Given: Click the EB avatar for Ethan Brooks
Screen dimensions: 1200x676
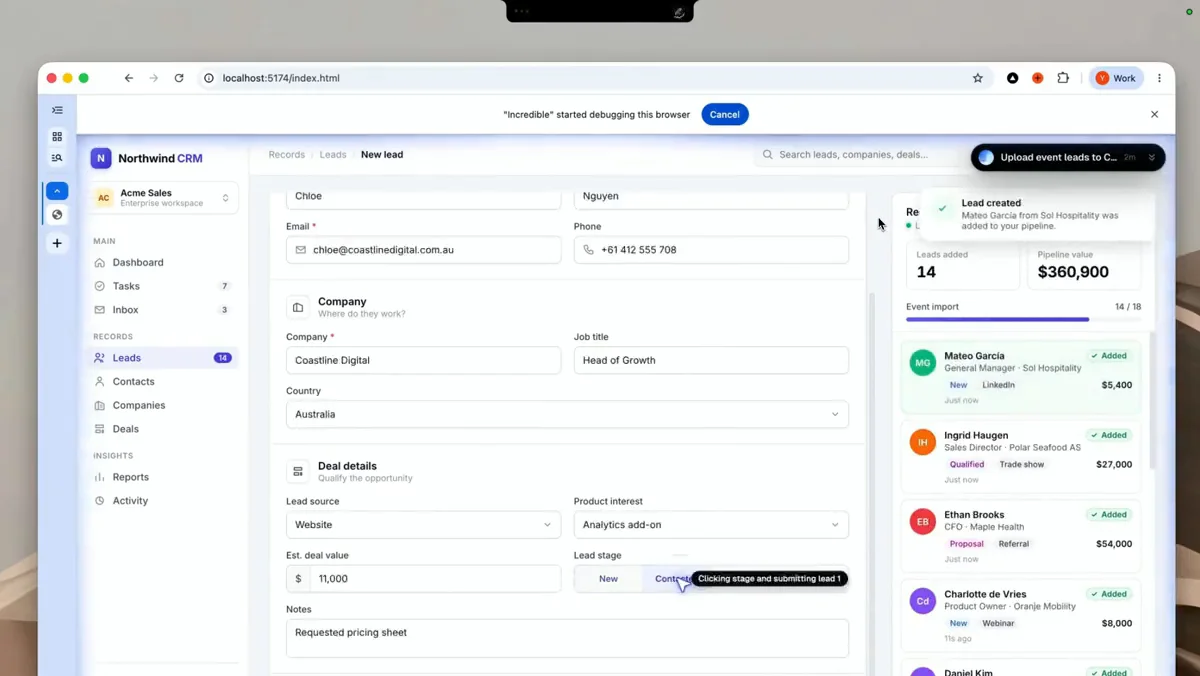Looking at the screenshot, I should [x=923, y=521].
